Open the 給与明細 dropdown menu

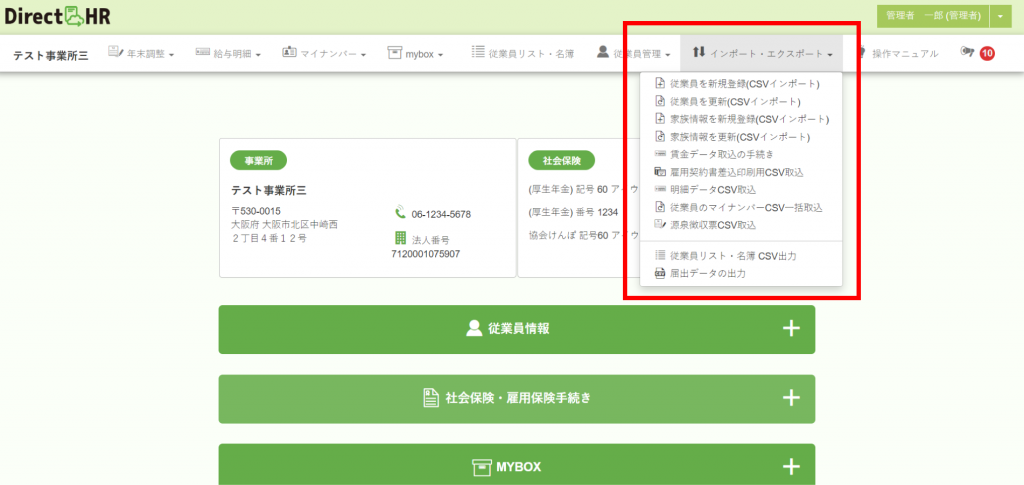[x=229, y=54]
